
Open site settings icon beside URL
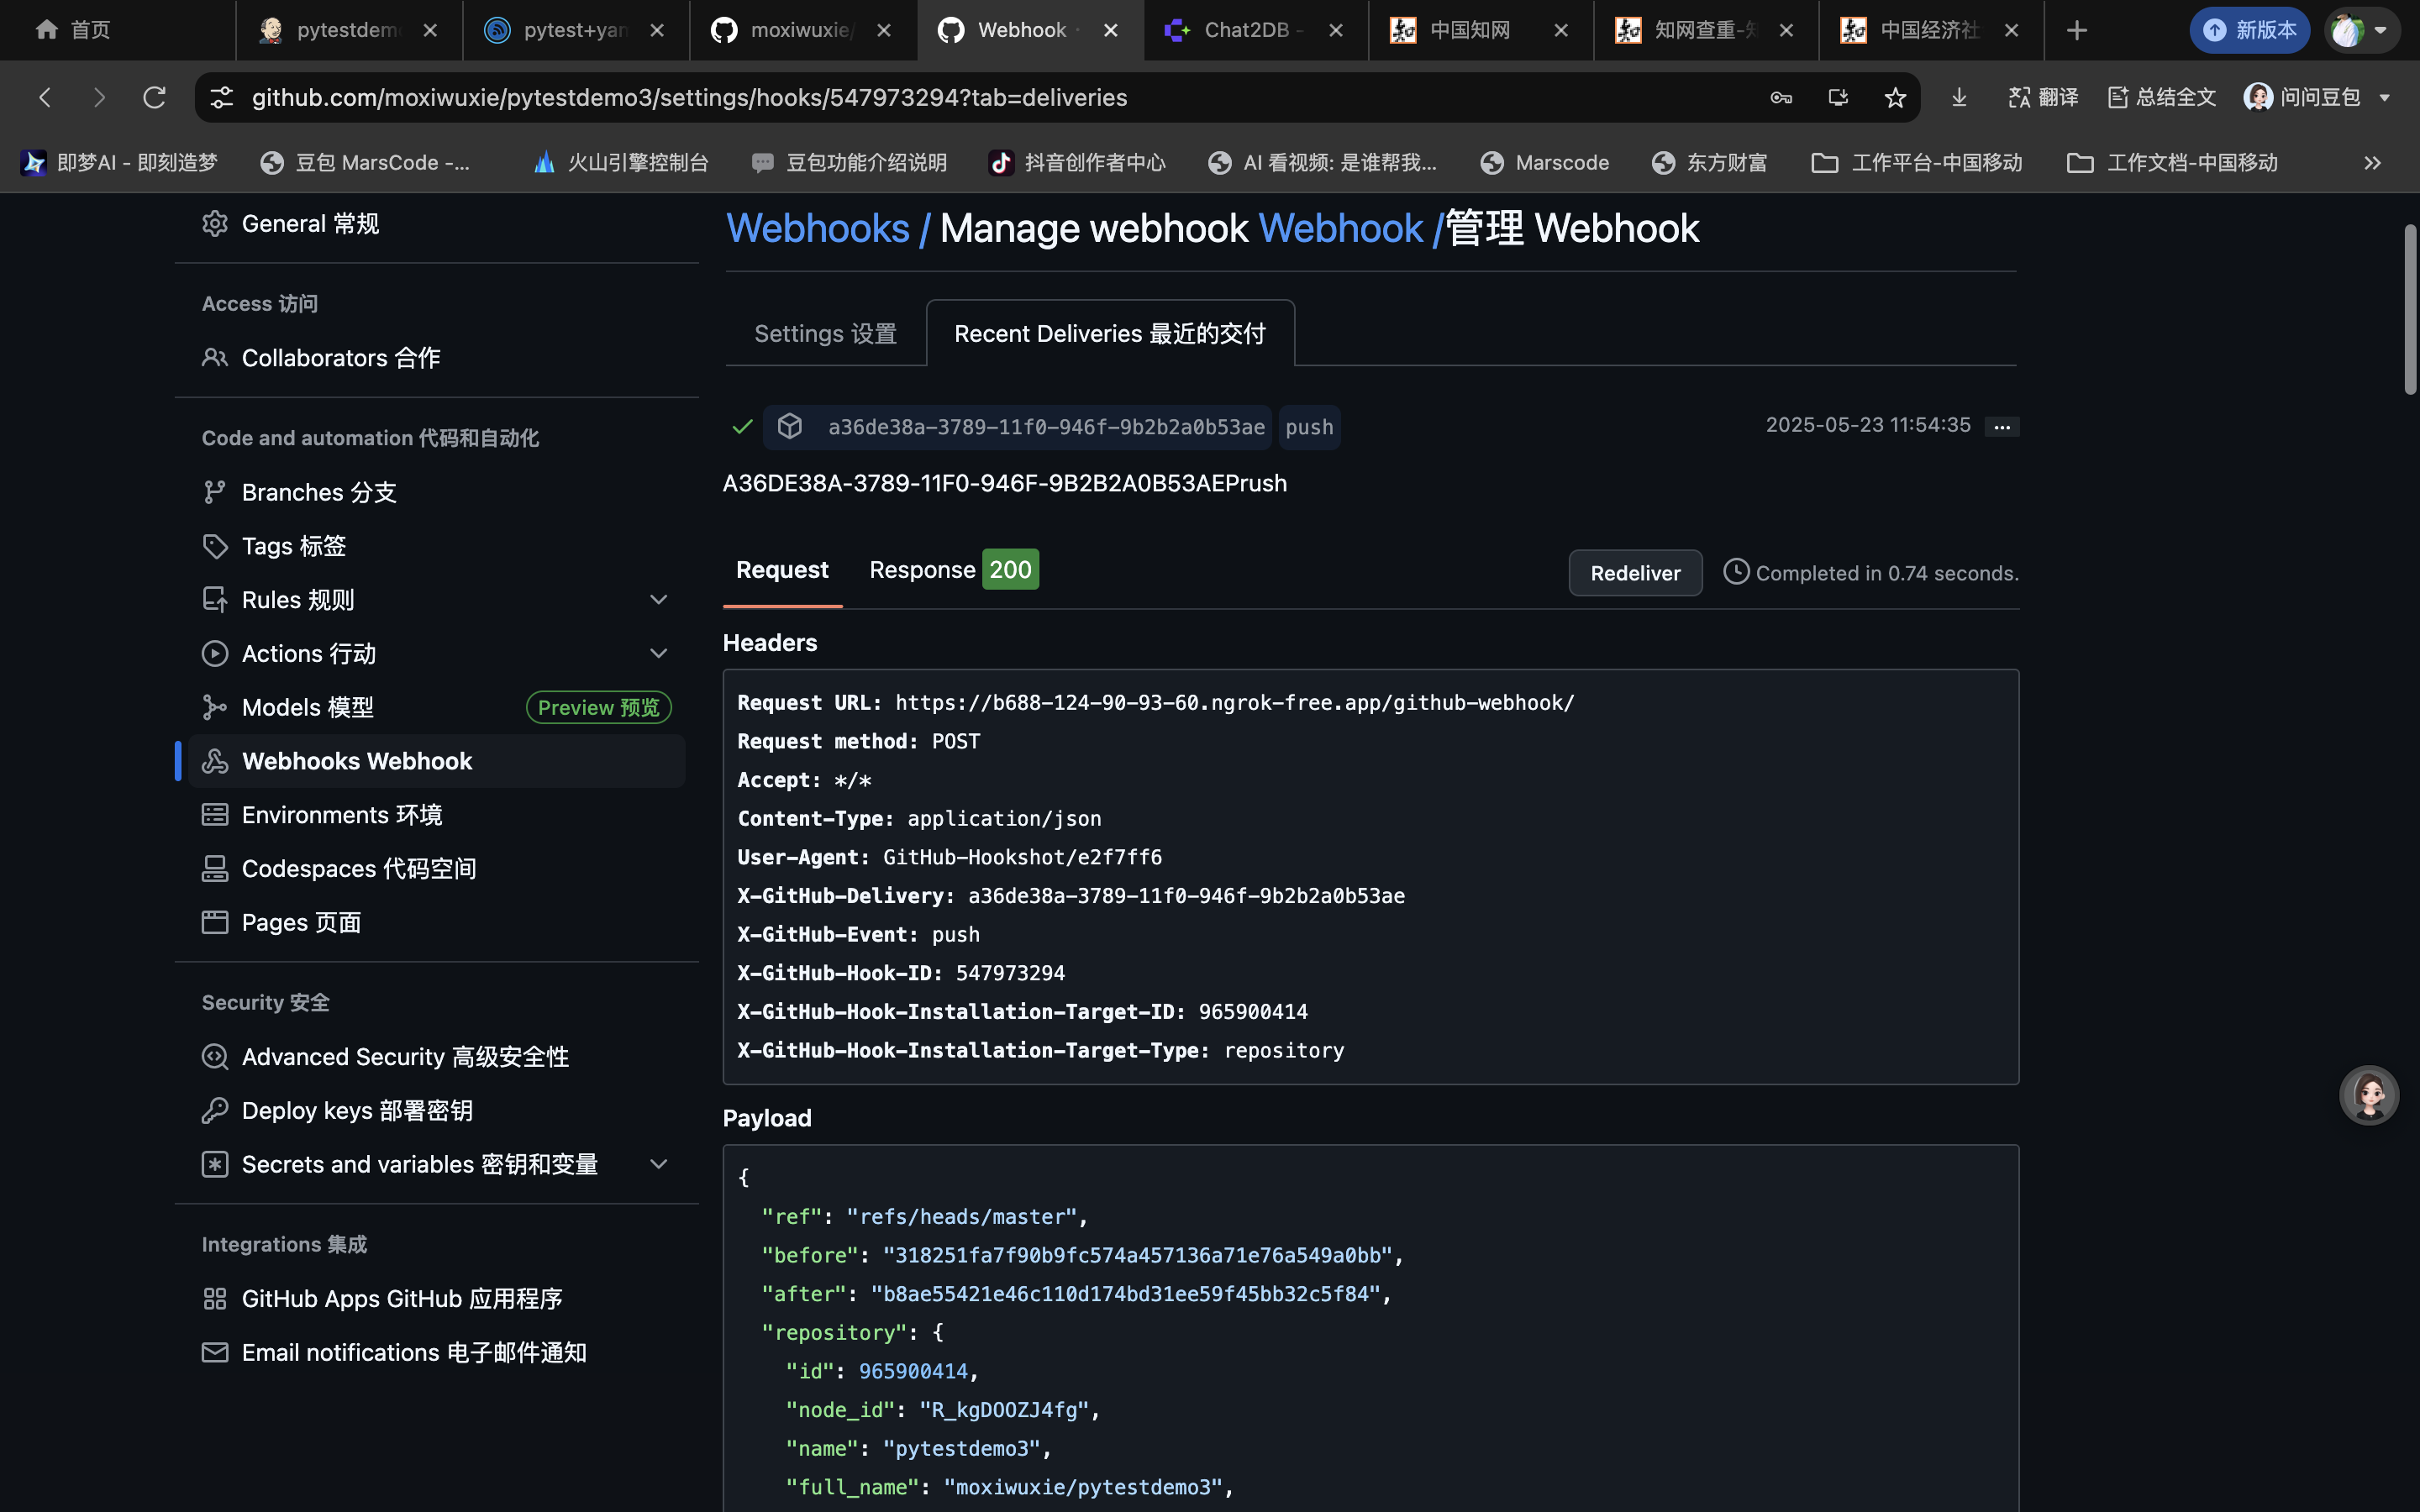221,97
